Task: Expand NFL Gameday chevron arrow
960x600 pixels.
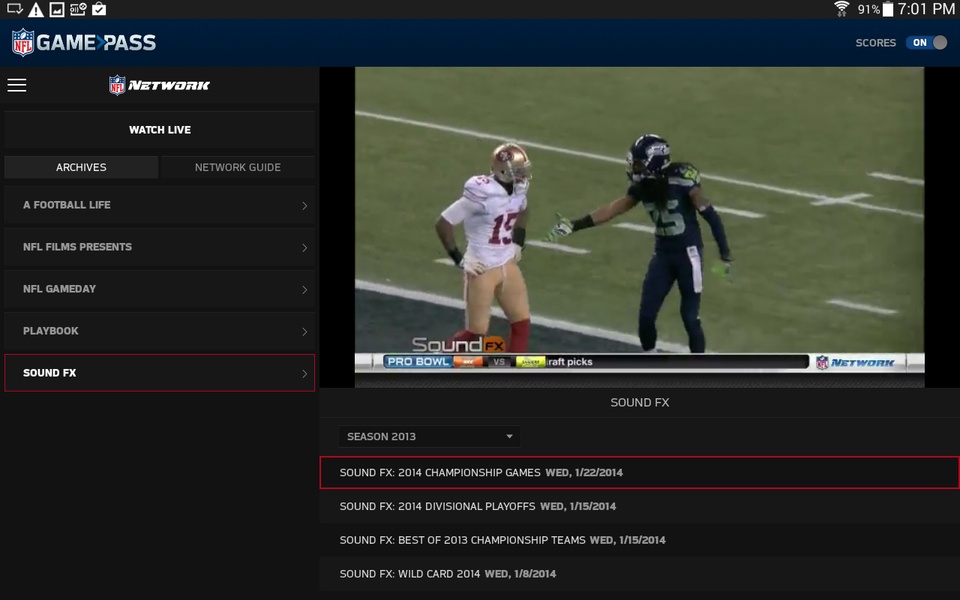Action: [x=304, y=290]
